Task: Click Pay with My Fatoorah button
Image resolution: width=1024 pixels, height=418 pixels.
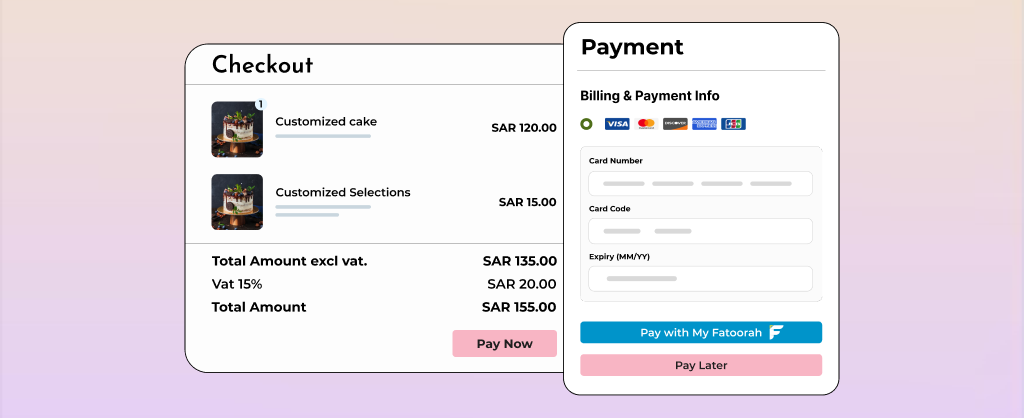Action: pos(700,332)
